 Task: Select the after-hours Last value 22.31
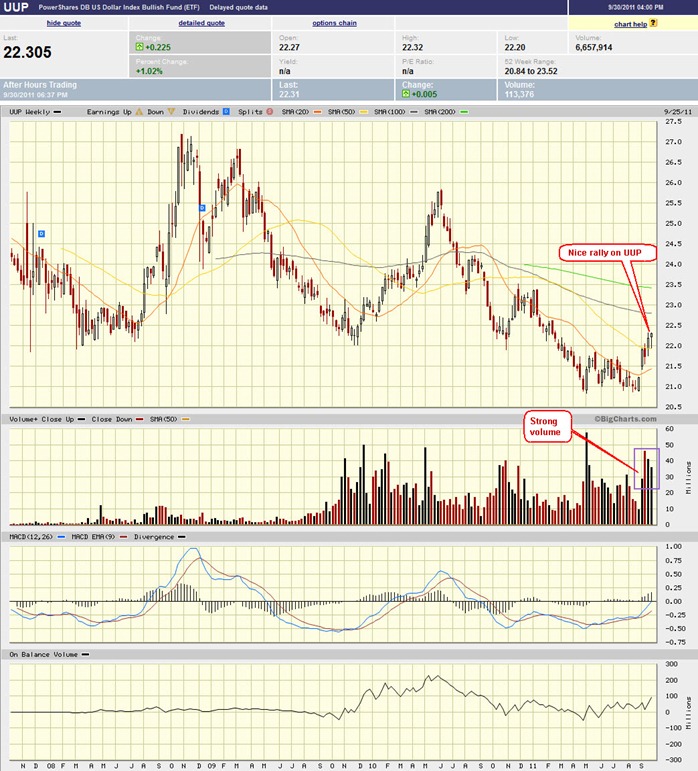[x=289, y=94]
